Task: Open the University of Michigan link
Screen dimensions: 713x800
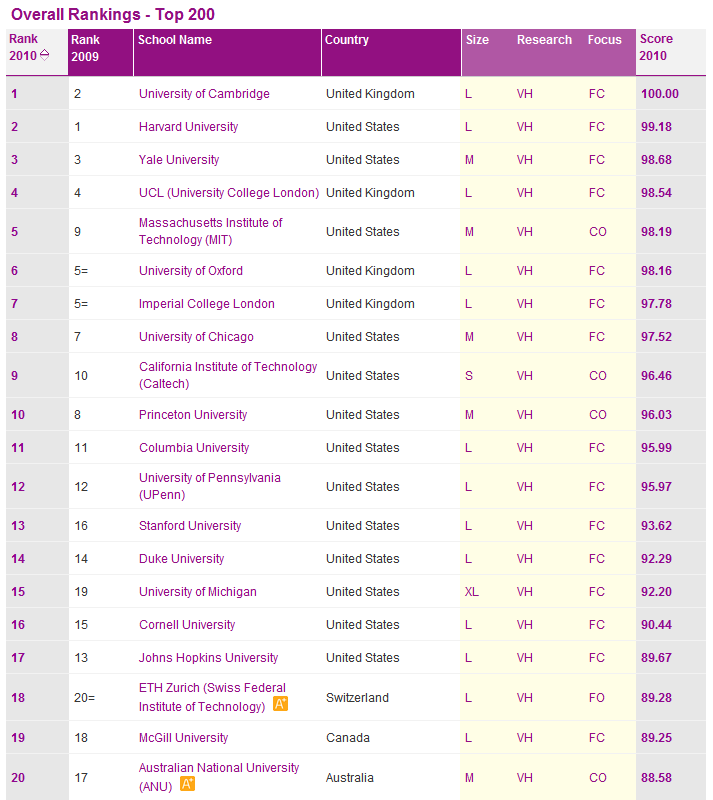Action: [198, 592]
